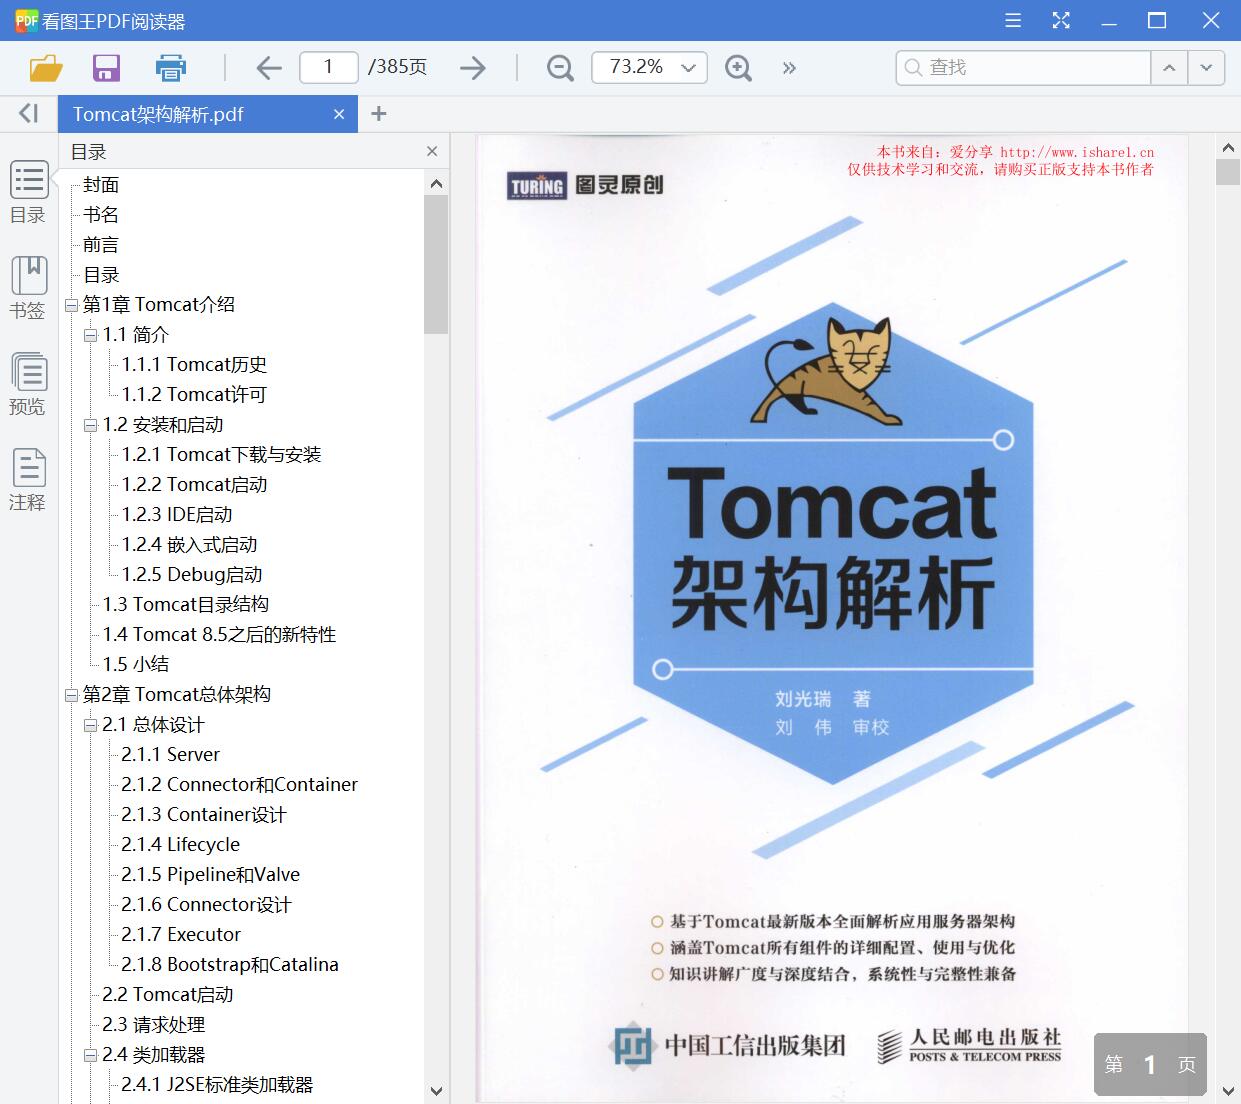Open the zoom percentage dropdown
This screenshot has height=1104, width=1241.
(689, 68)
